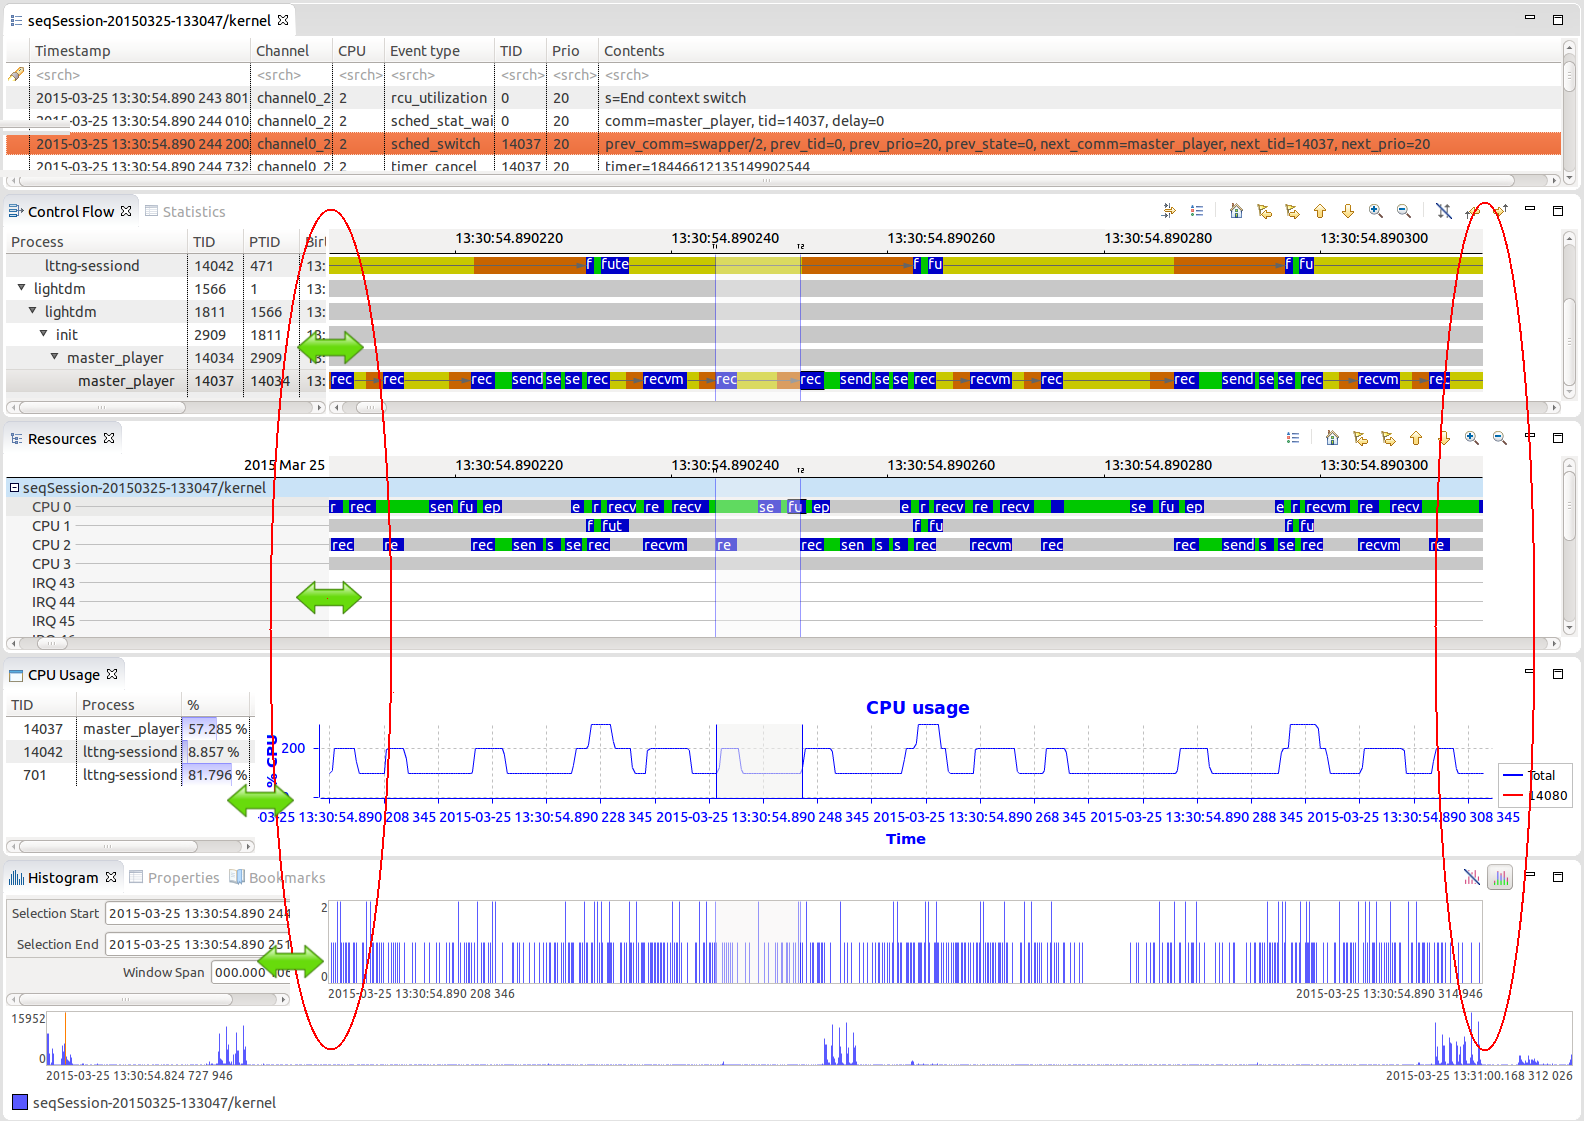The image size is (1584, 1121).
Task: Collapse the init process tree node
Action: [44, 334]
